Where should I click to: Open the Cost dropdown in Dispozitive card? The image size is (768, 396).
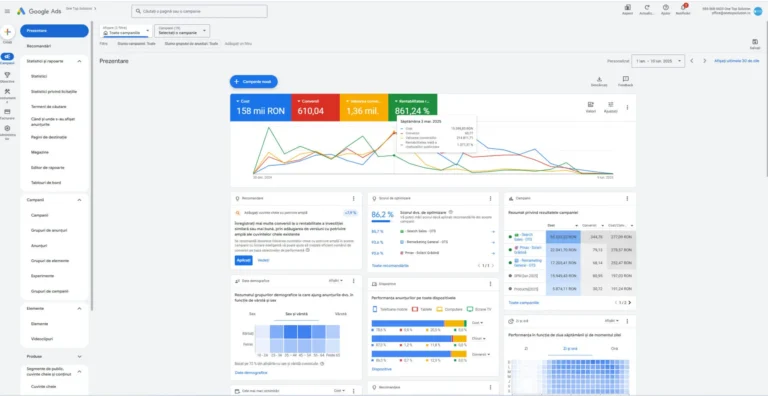[478, 323]
